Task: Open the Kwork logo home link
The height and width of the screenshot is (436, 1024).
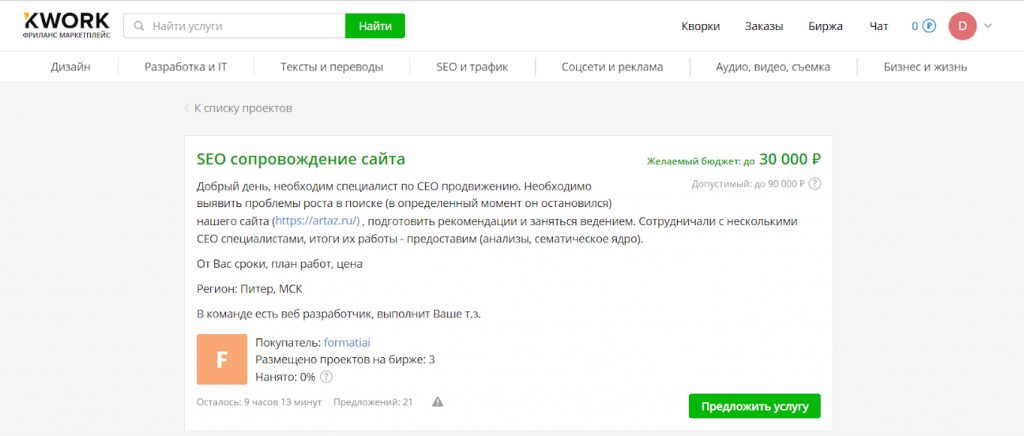Action: pos(66,25)
